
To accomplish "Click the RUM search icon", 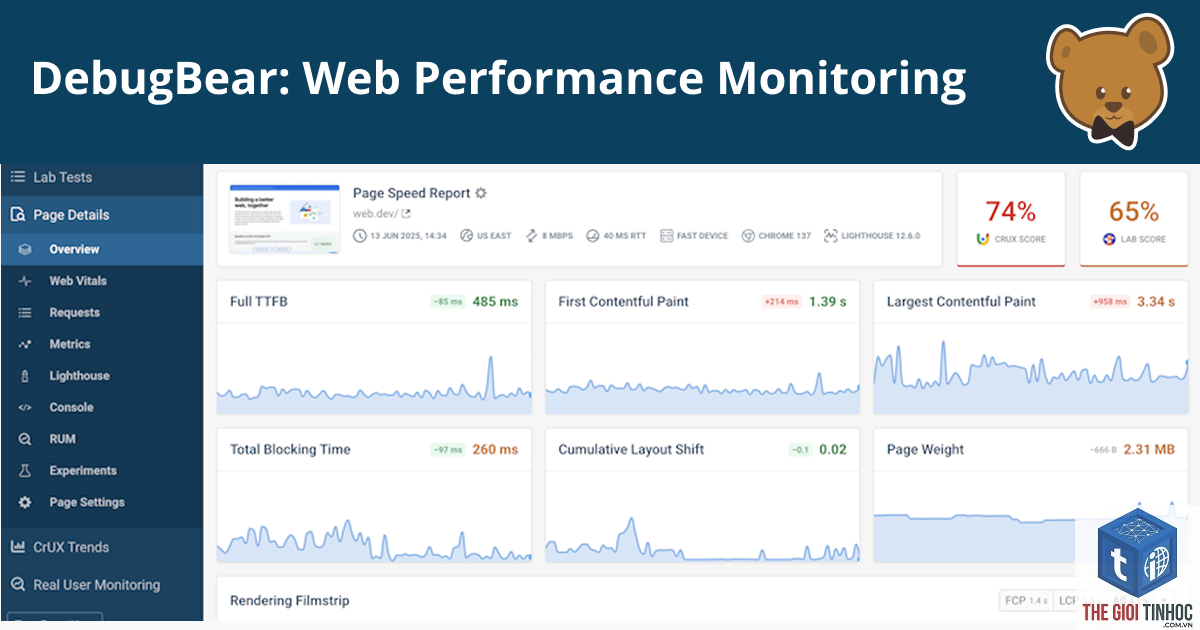I will [x=25, y=439].
